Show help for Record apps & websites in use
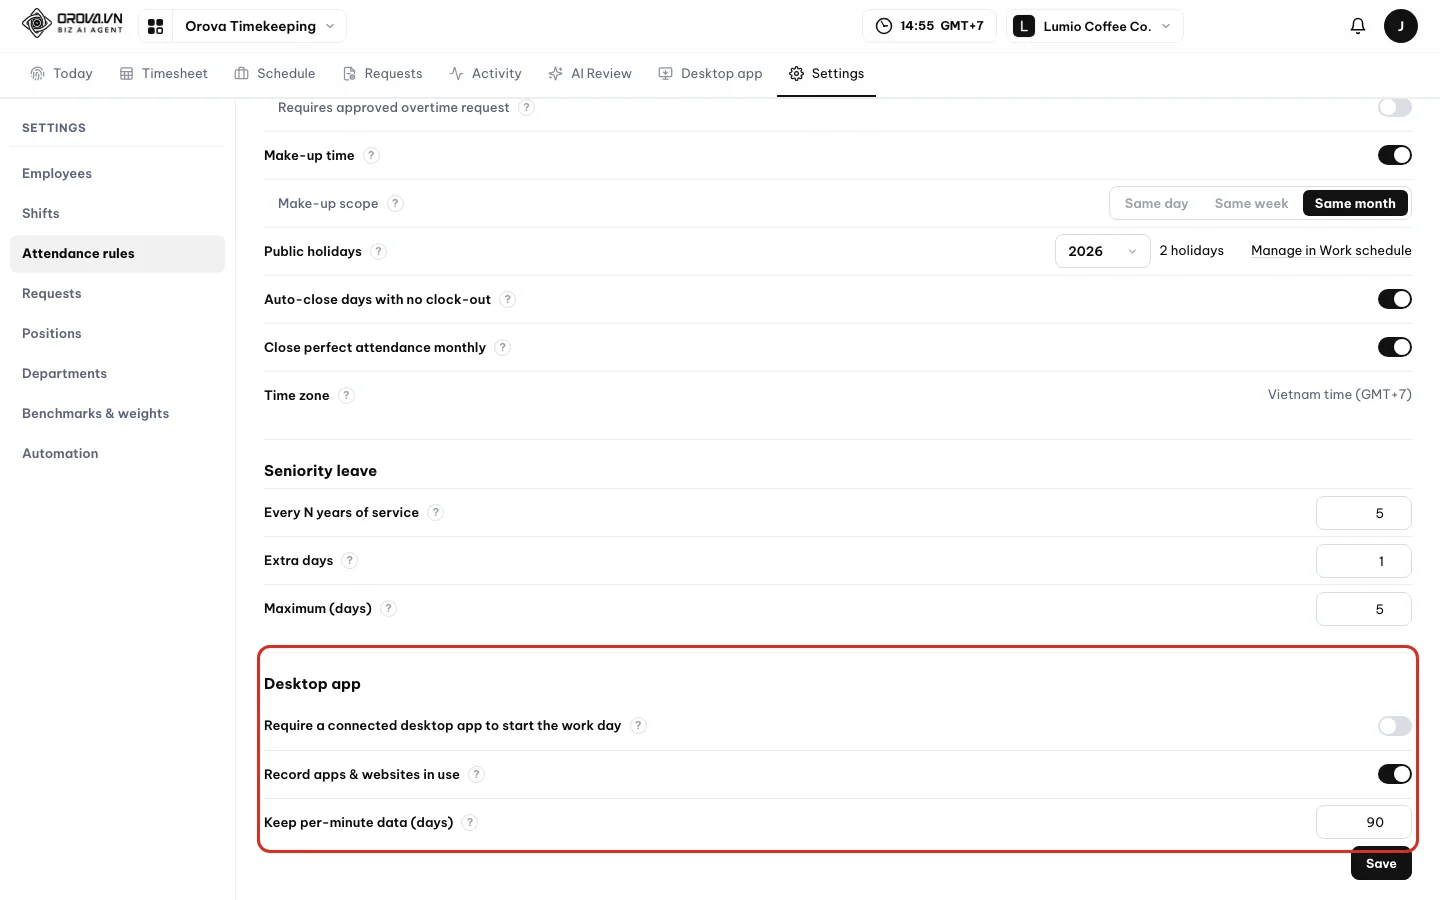 476,774
